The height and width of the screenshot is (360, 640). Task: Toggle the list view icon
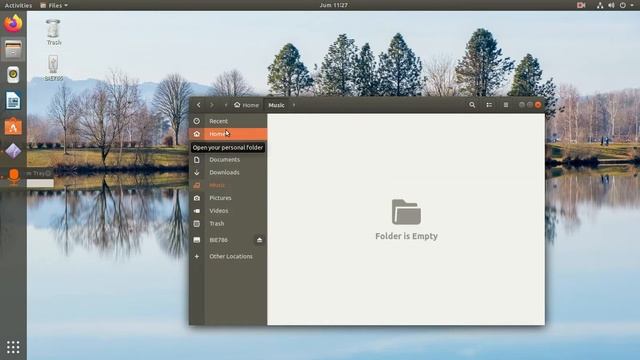(489, 105)
